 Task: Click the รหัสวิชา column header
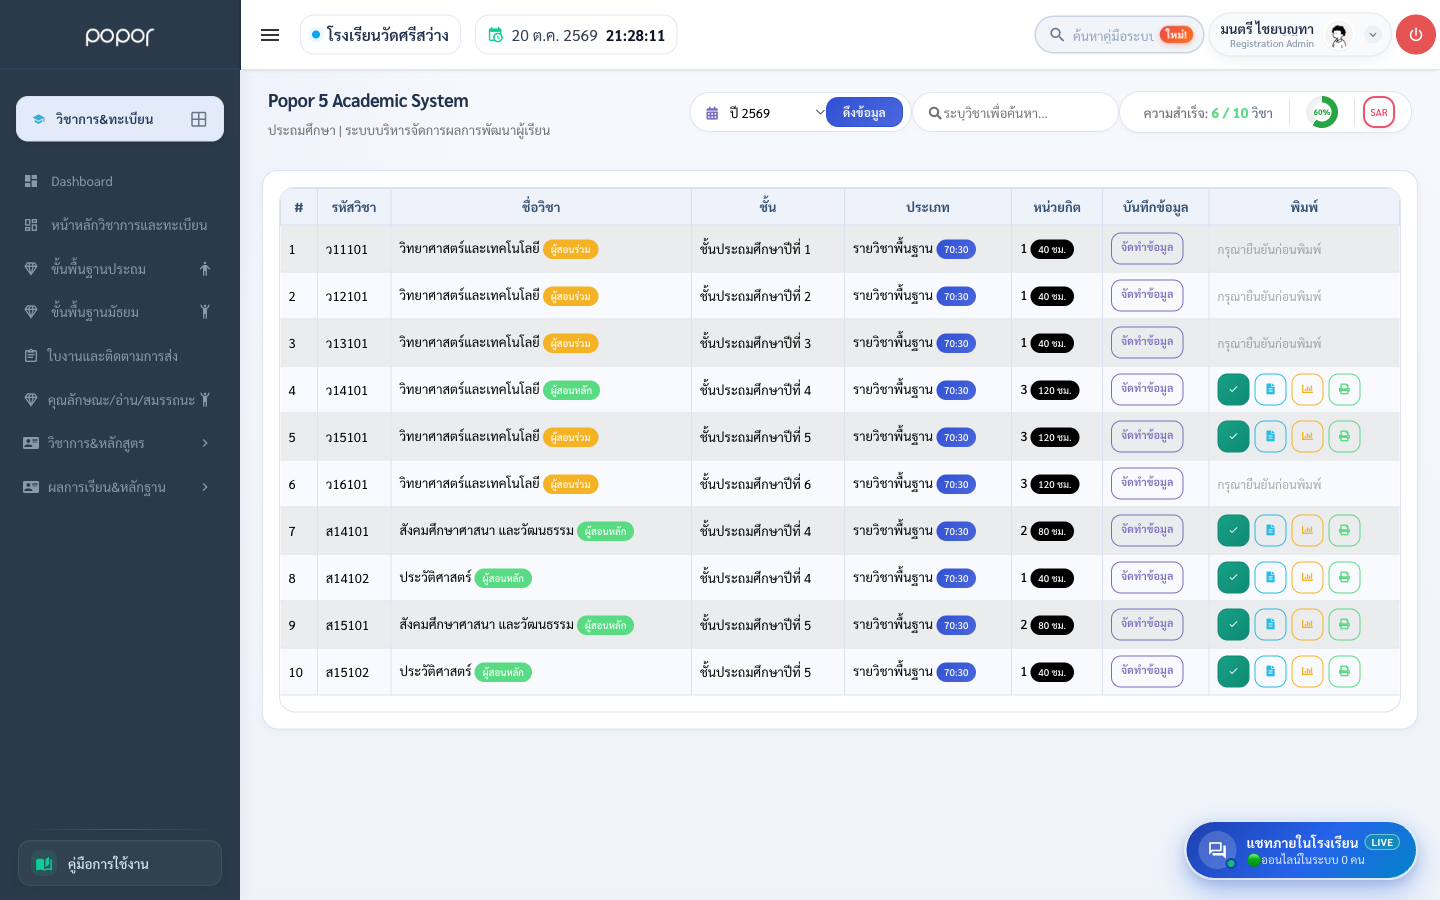point(354,207)
